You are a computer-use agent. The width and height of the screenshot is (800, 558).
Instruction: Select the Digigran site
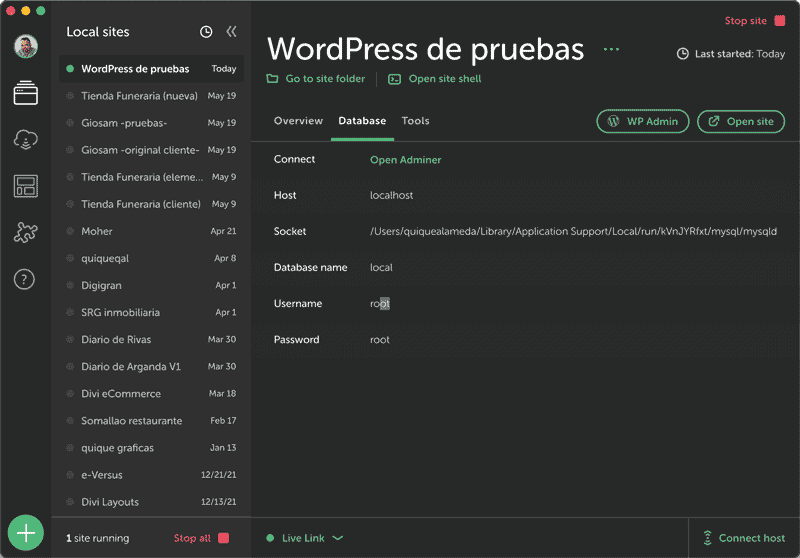(152, 285)
